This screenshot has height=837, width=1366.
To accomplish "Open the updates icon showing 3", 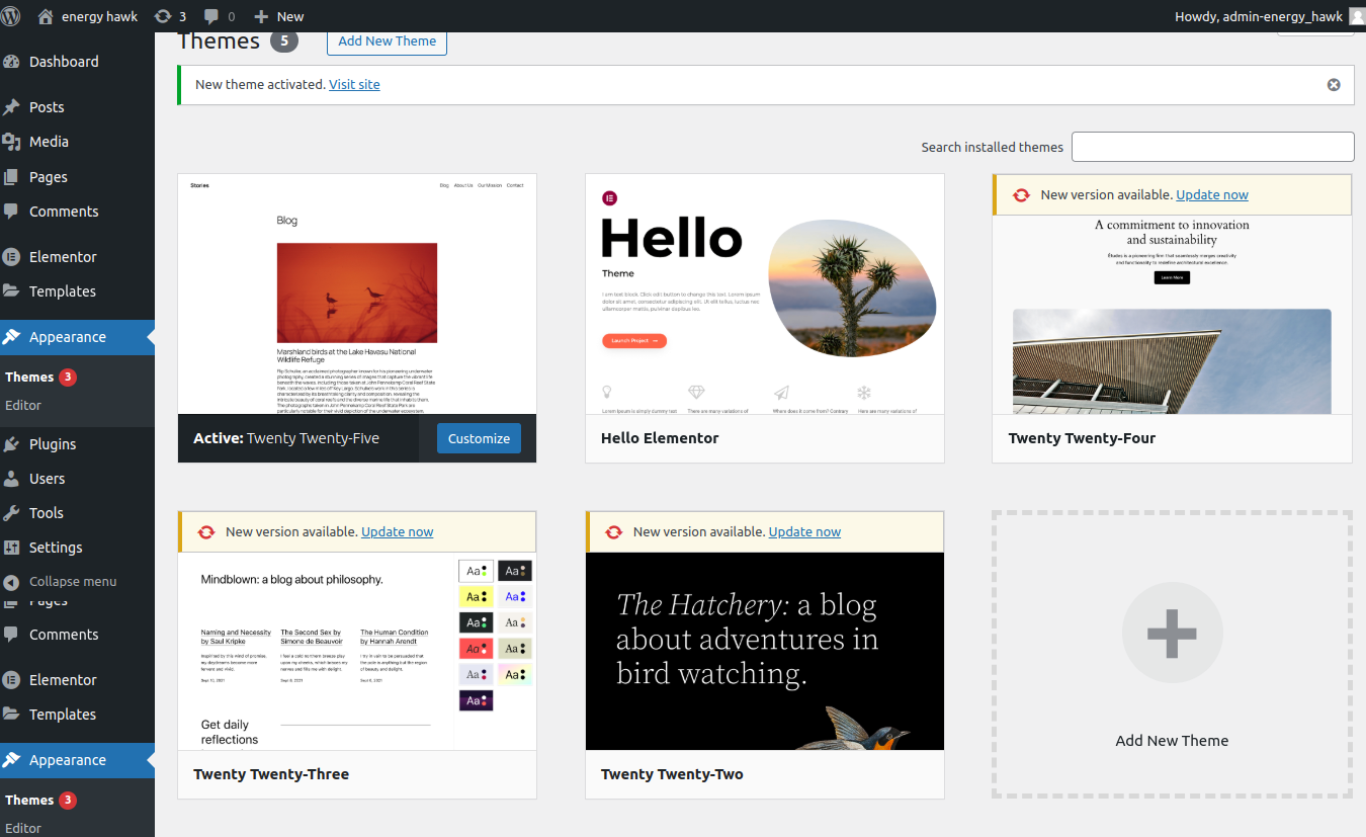I will (x=163, y=16).
